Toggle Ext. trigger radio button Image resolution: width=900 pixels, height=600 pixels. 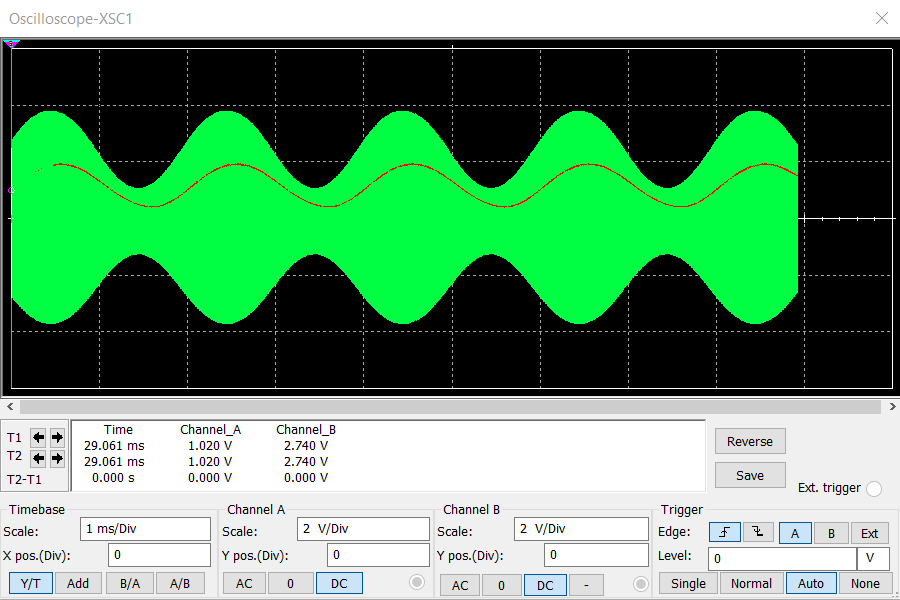click(x=874, y=489)
